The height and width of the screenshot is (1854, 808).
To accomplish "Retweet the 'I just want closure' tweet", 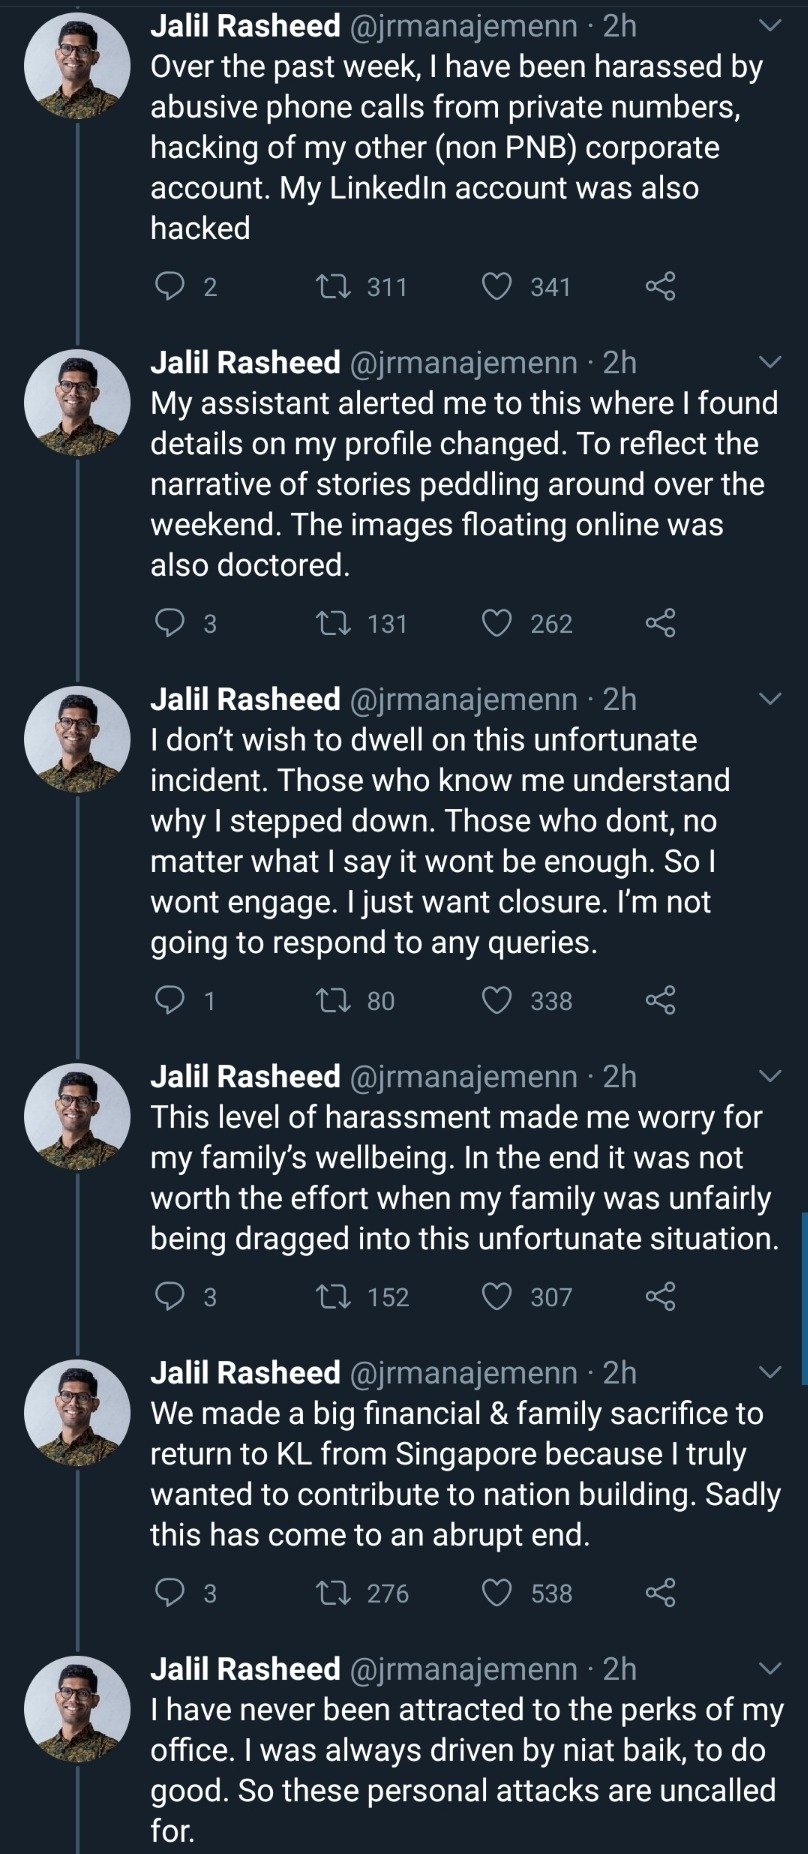I will point(329,1001).
